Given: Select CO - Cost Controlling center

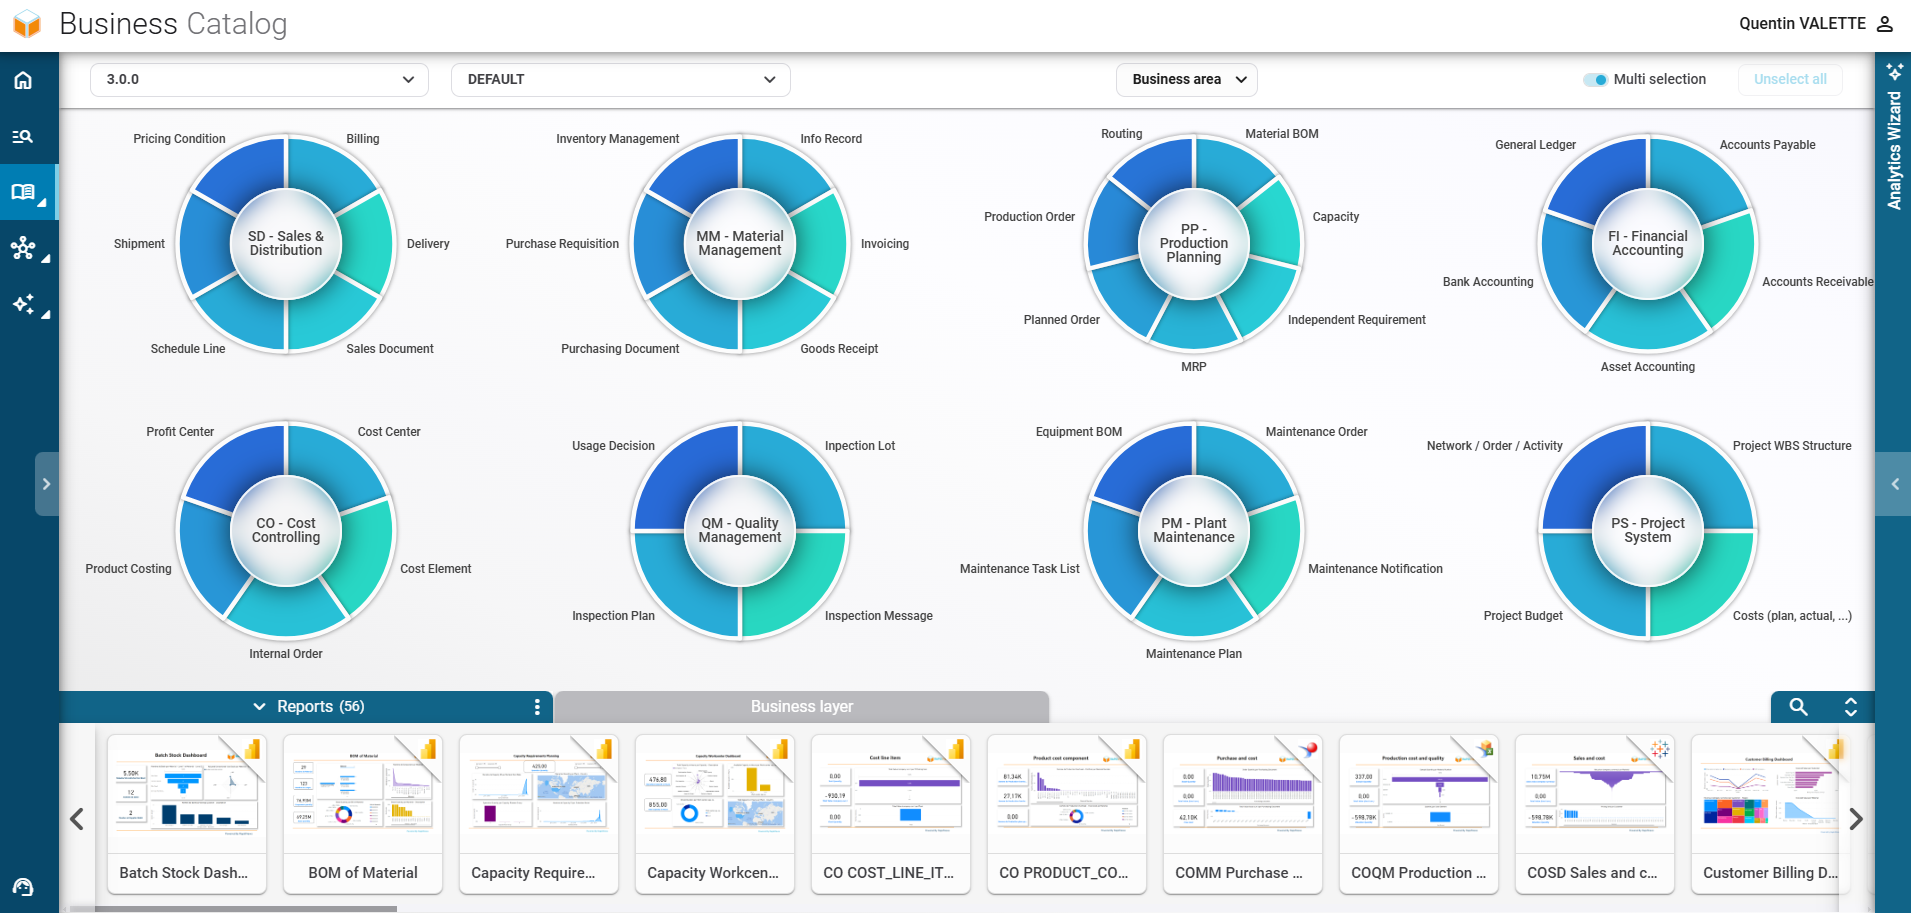Looking at the screenshot, I should click(286, 530).
